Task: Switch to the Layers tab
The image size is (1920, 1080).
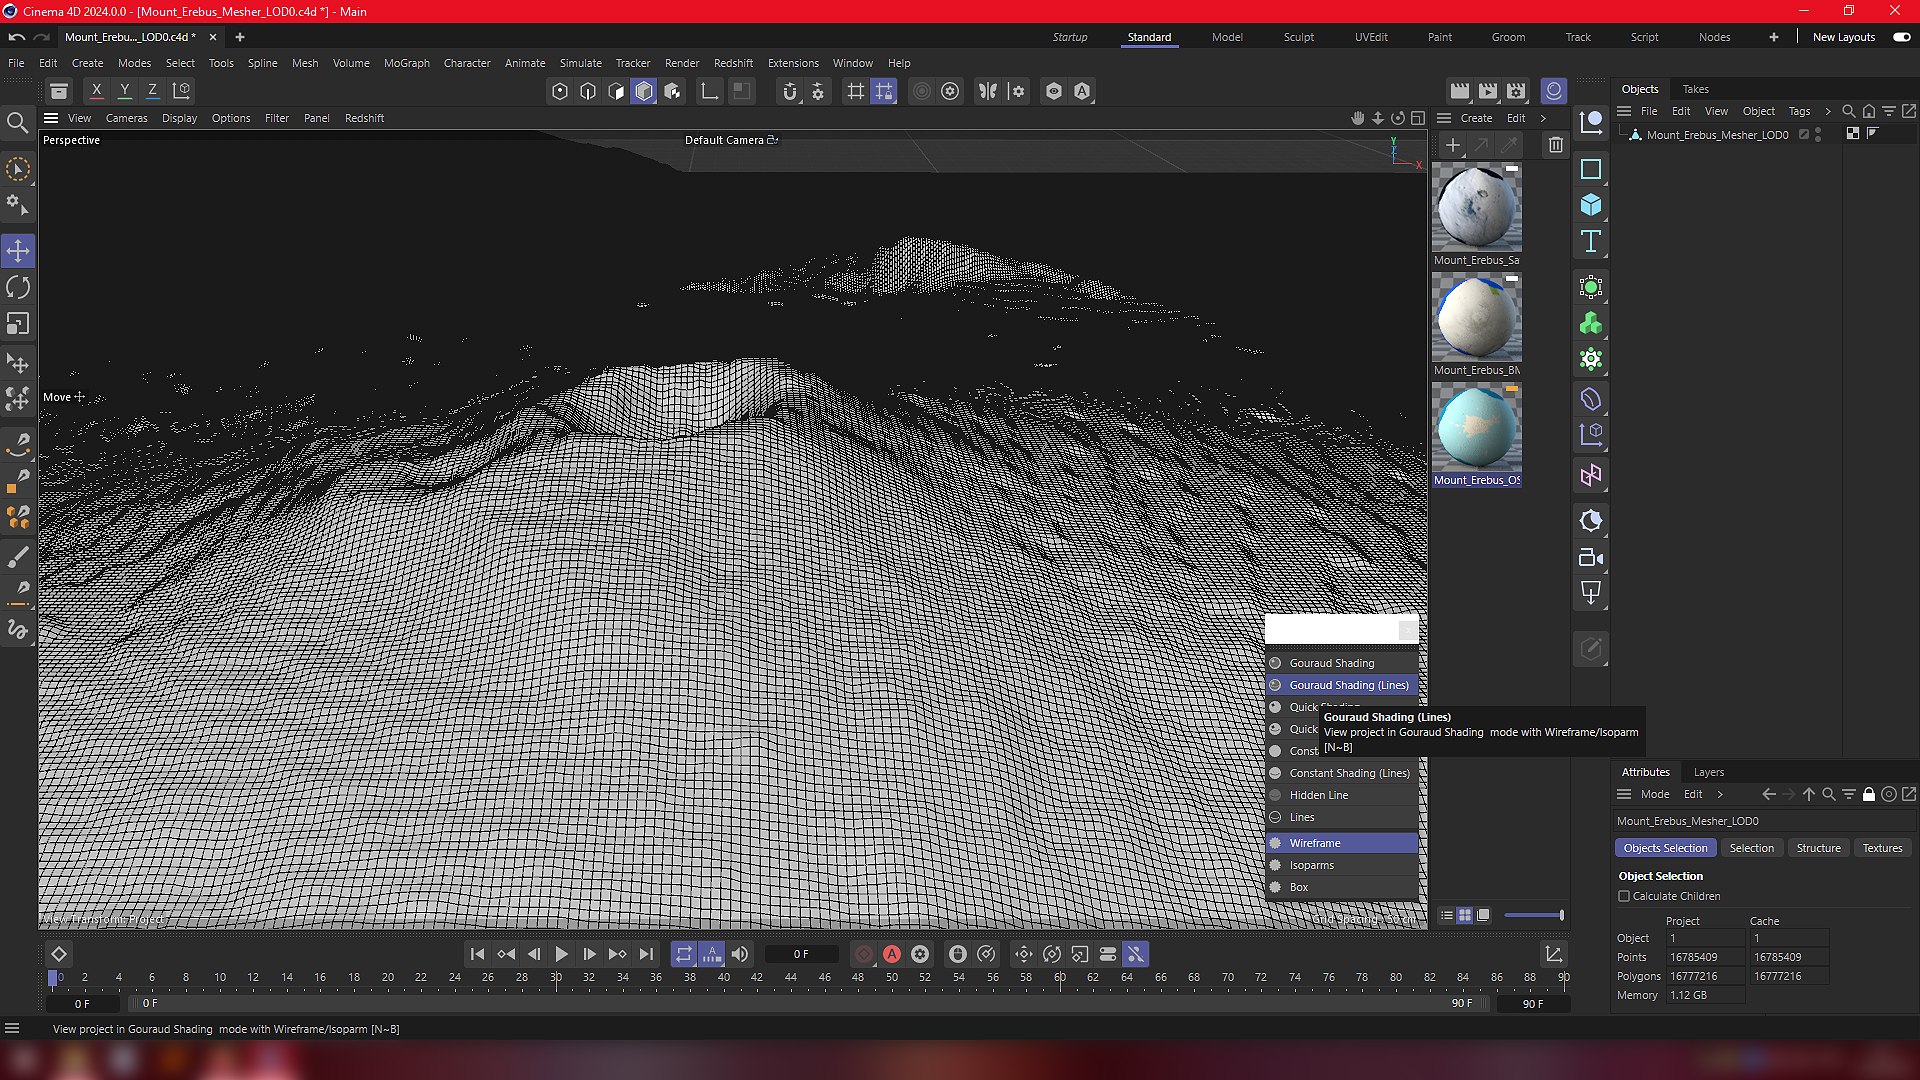Action: (1708, 772)
